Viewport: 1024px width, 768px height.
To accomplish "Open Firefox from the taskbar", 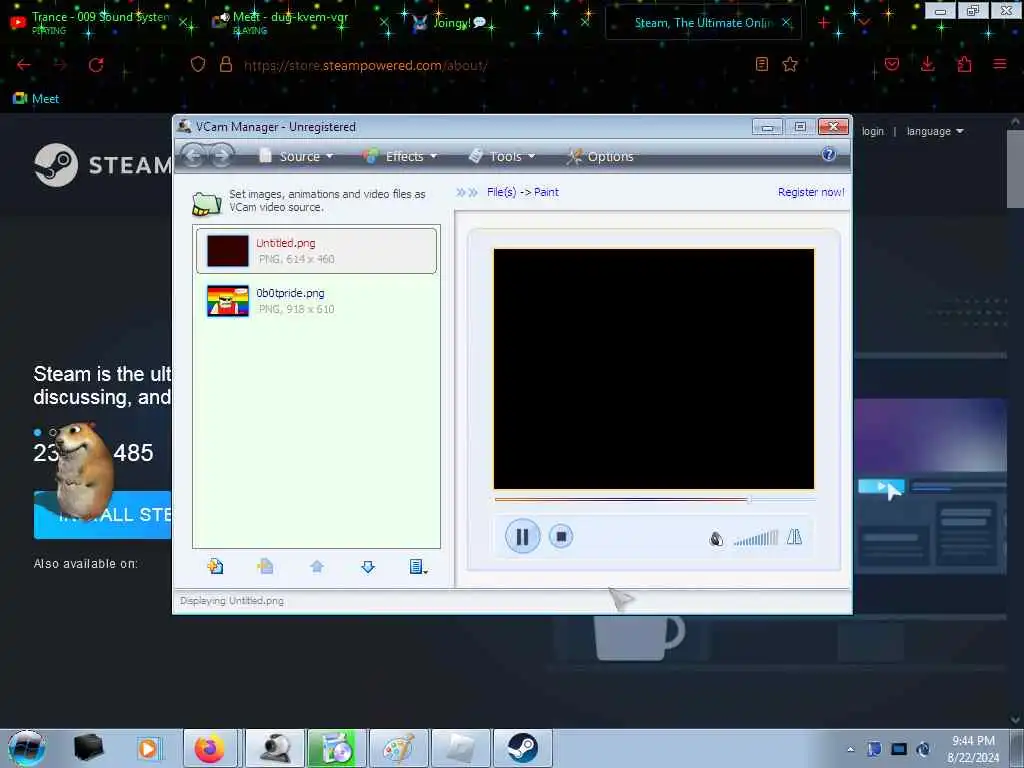I will click(210, 748).
